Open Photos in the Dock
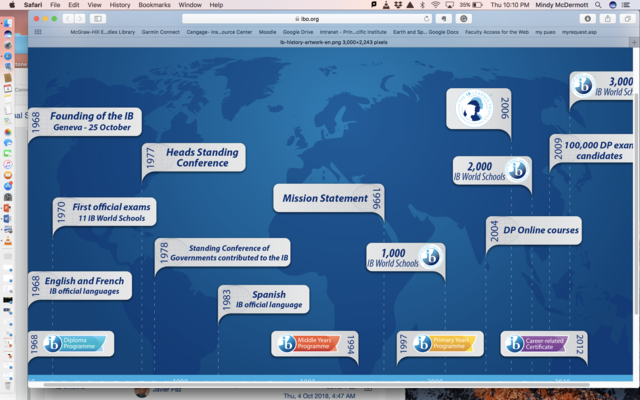Screen dimensions: 640x400 pyautogui.click(x=8, y=132)
